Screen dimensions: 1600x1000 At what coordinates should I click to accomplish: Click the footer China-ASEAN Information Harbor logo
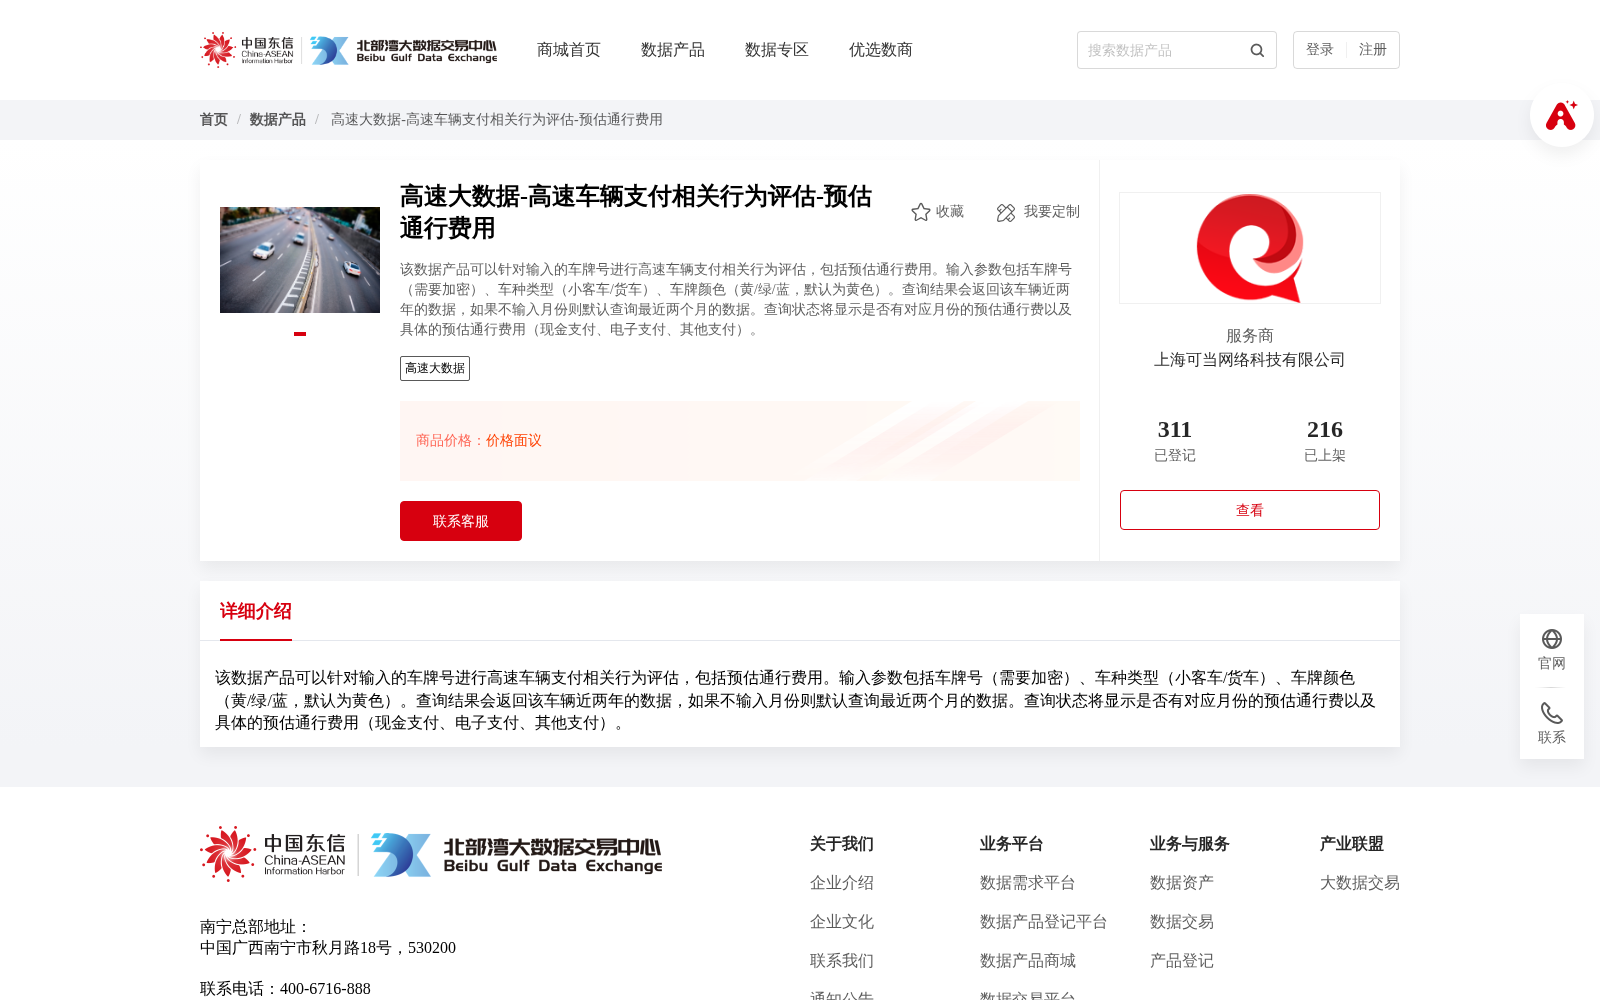coord(273,854)
